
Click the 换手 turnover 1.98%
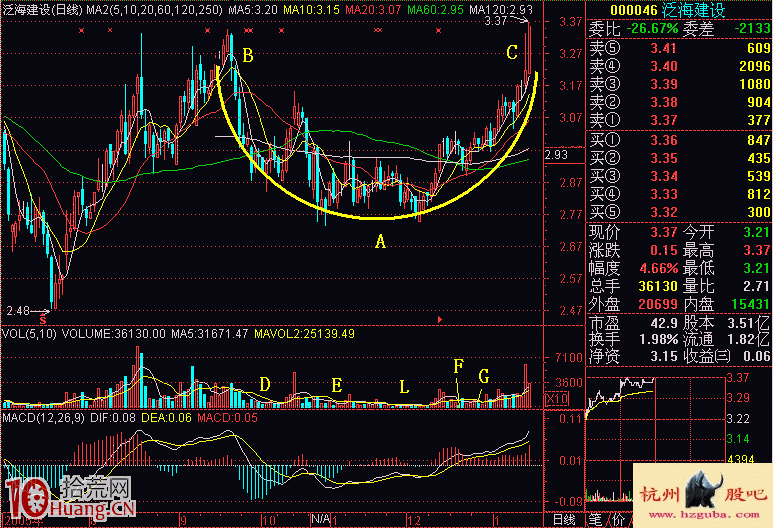(x=659, y=340)
